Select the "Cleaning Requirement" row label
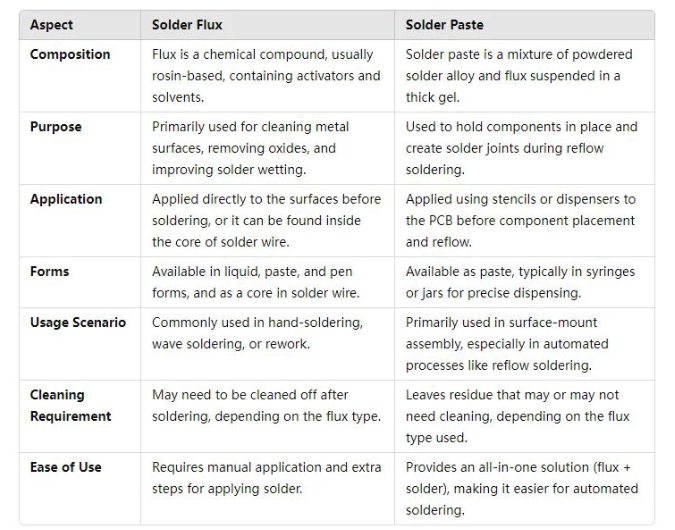This screenshot has height=530, width=675. click(x=70, y=405)
